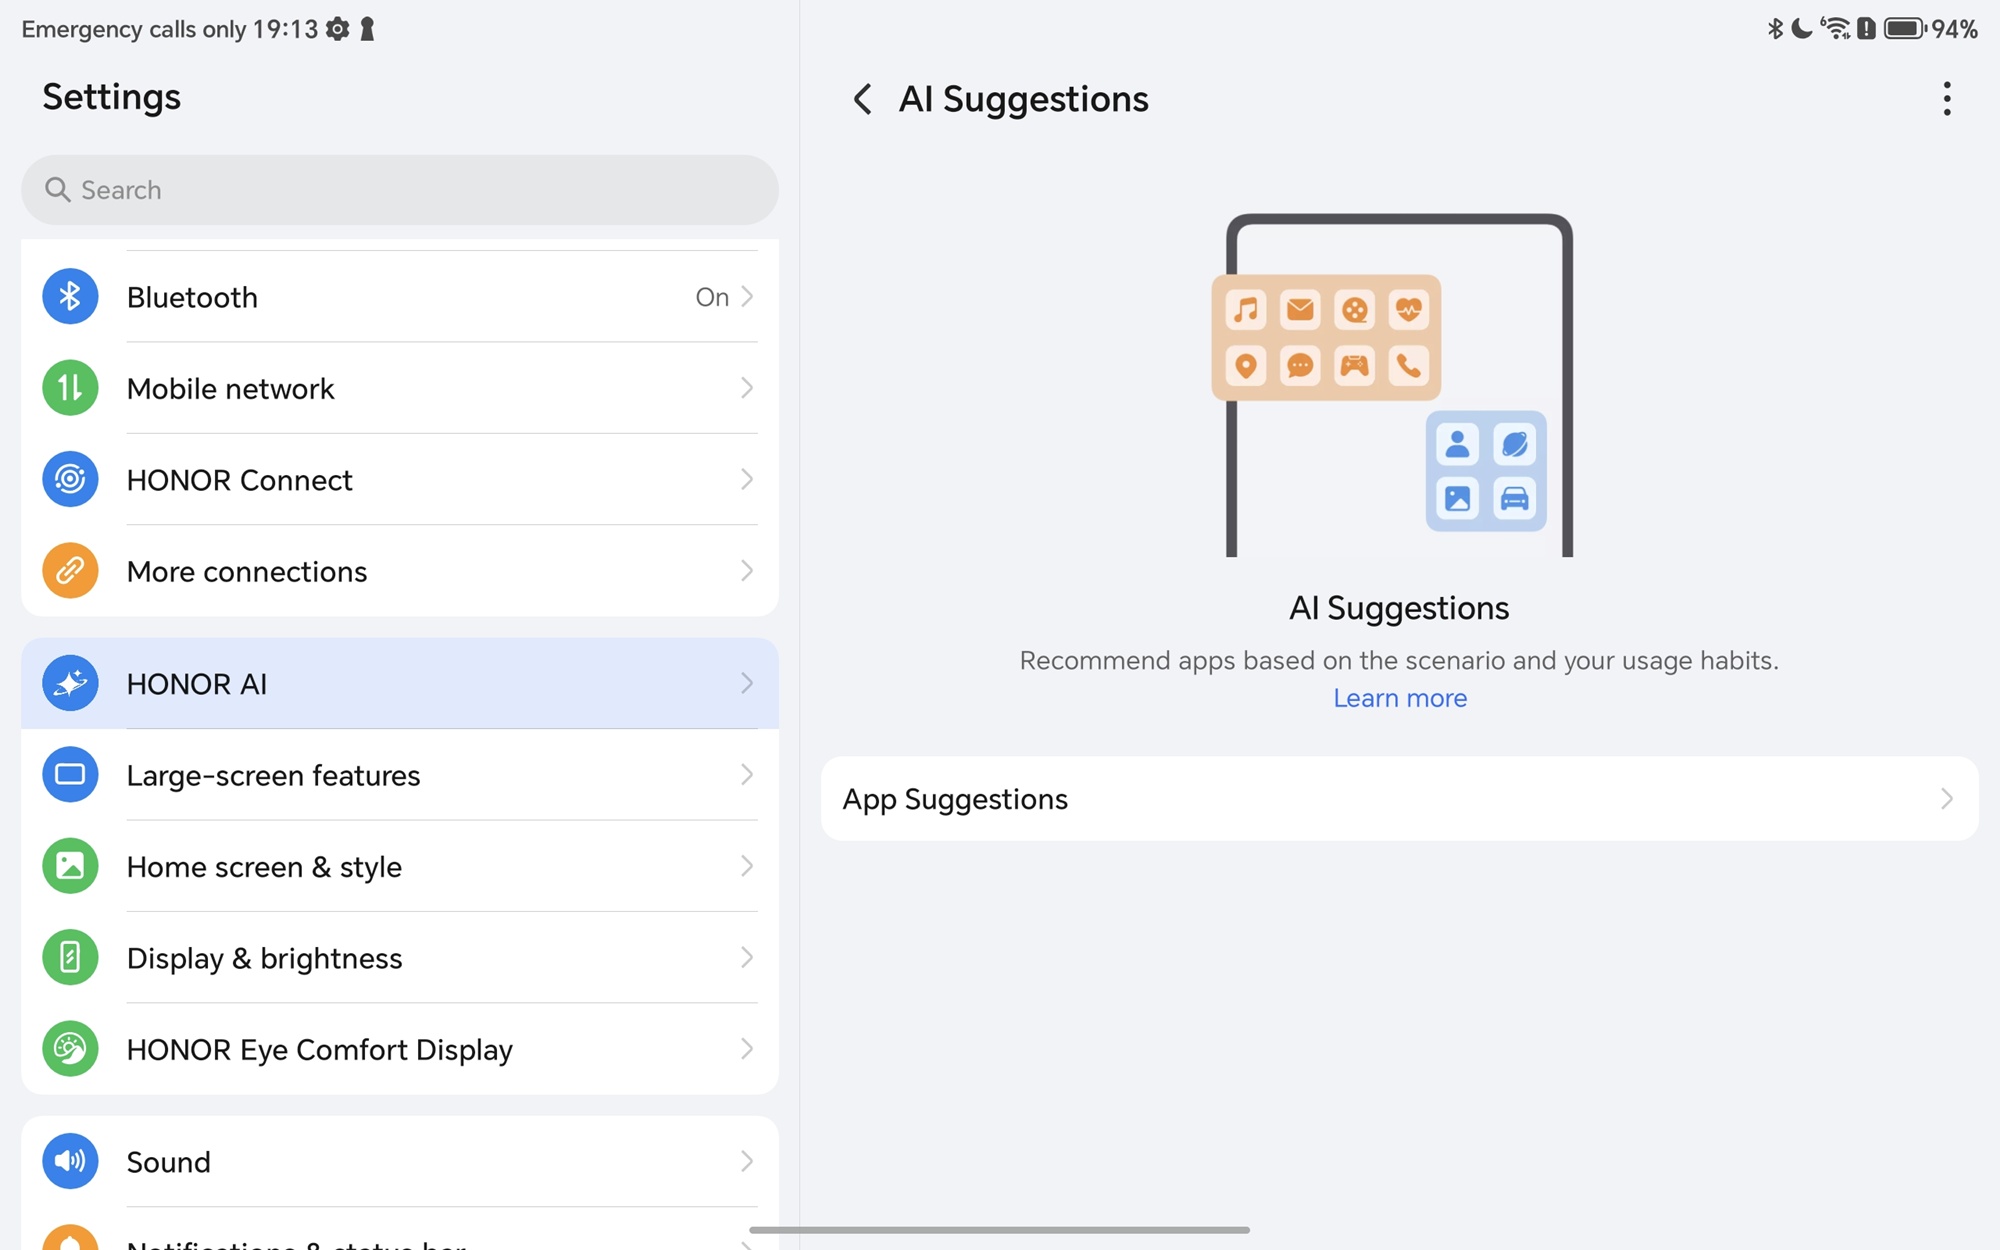This screenshot has width=2000, height=1250.
Task: Open the App Suggestions row
Action: click(x=1398, y=799)
